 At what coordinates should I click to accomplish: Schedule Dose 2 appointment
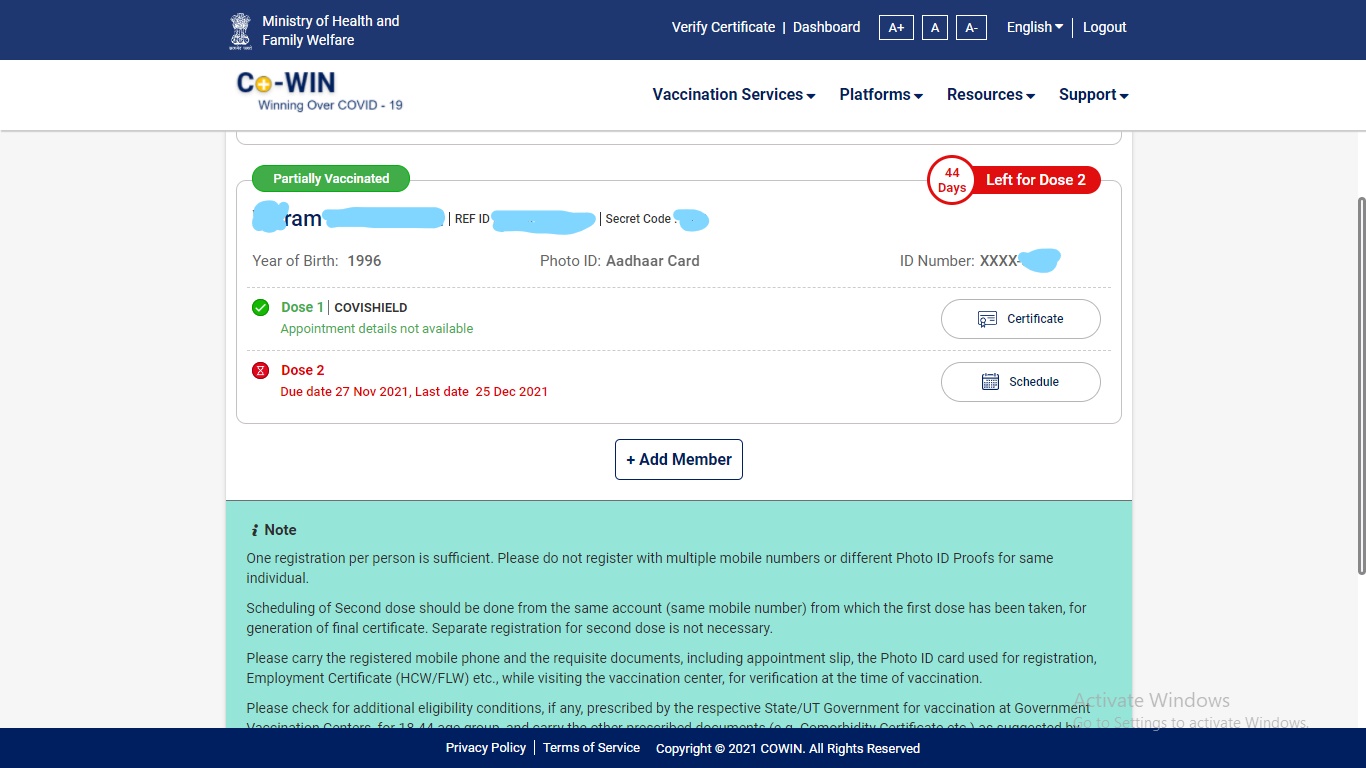pos(1021,382)
